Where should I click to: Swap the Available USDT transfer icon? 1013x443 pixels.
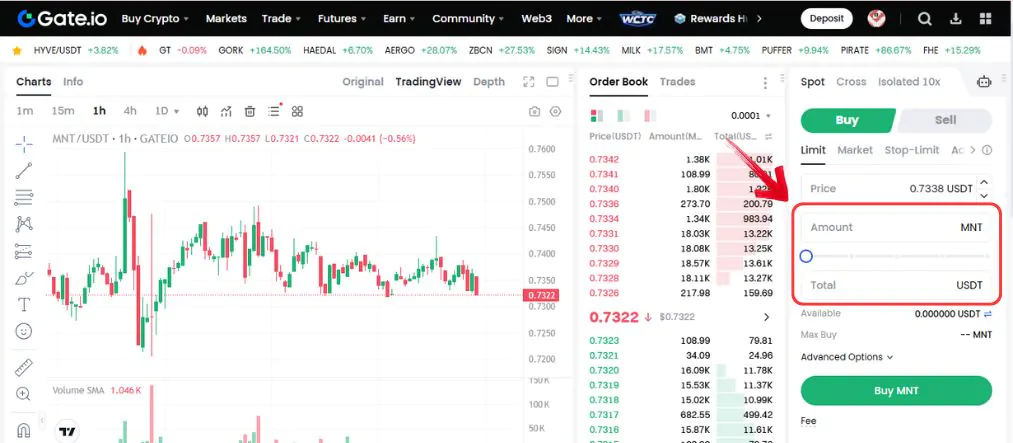click(x=987, y=314)
